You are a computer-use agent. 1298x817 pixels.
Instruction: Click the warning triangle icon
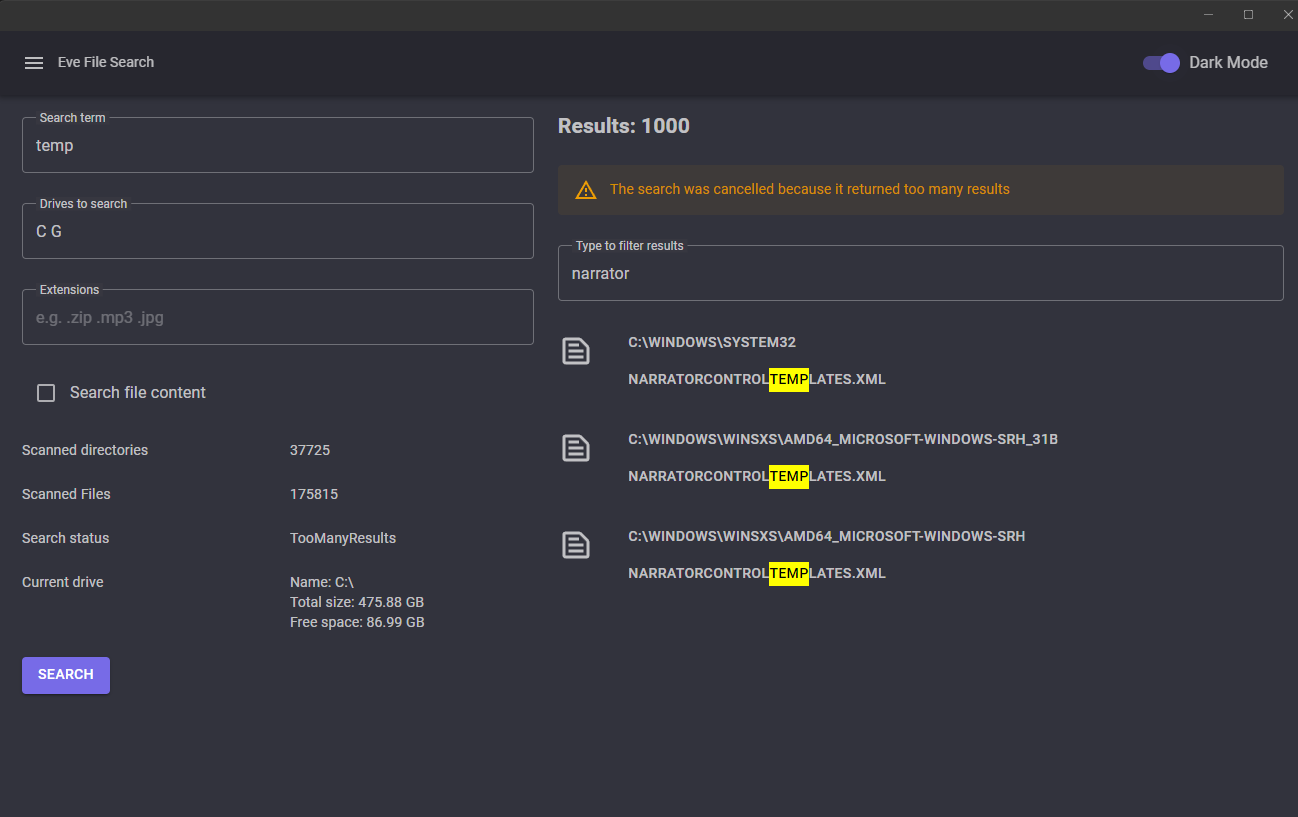click(x=586, y=190)
